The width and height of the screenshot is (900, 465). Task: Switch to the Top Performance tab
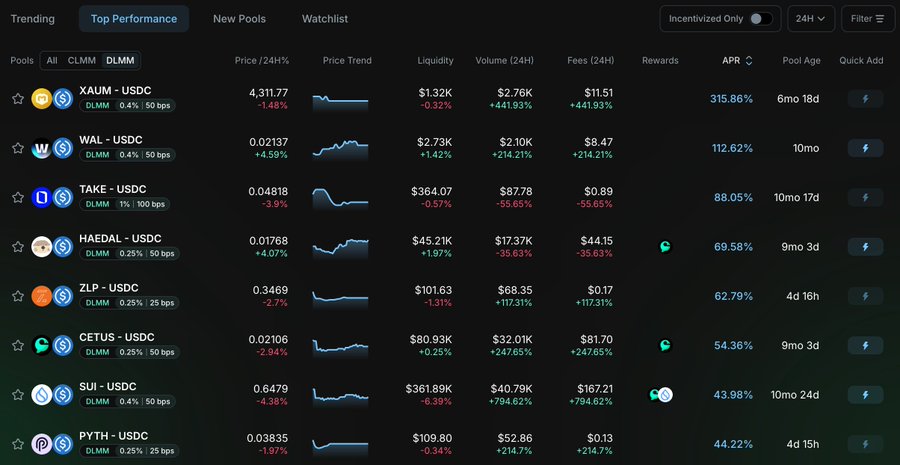[134, 19]
